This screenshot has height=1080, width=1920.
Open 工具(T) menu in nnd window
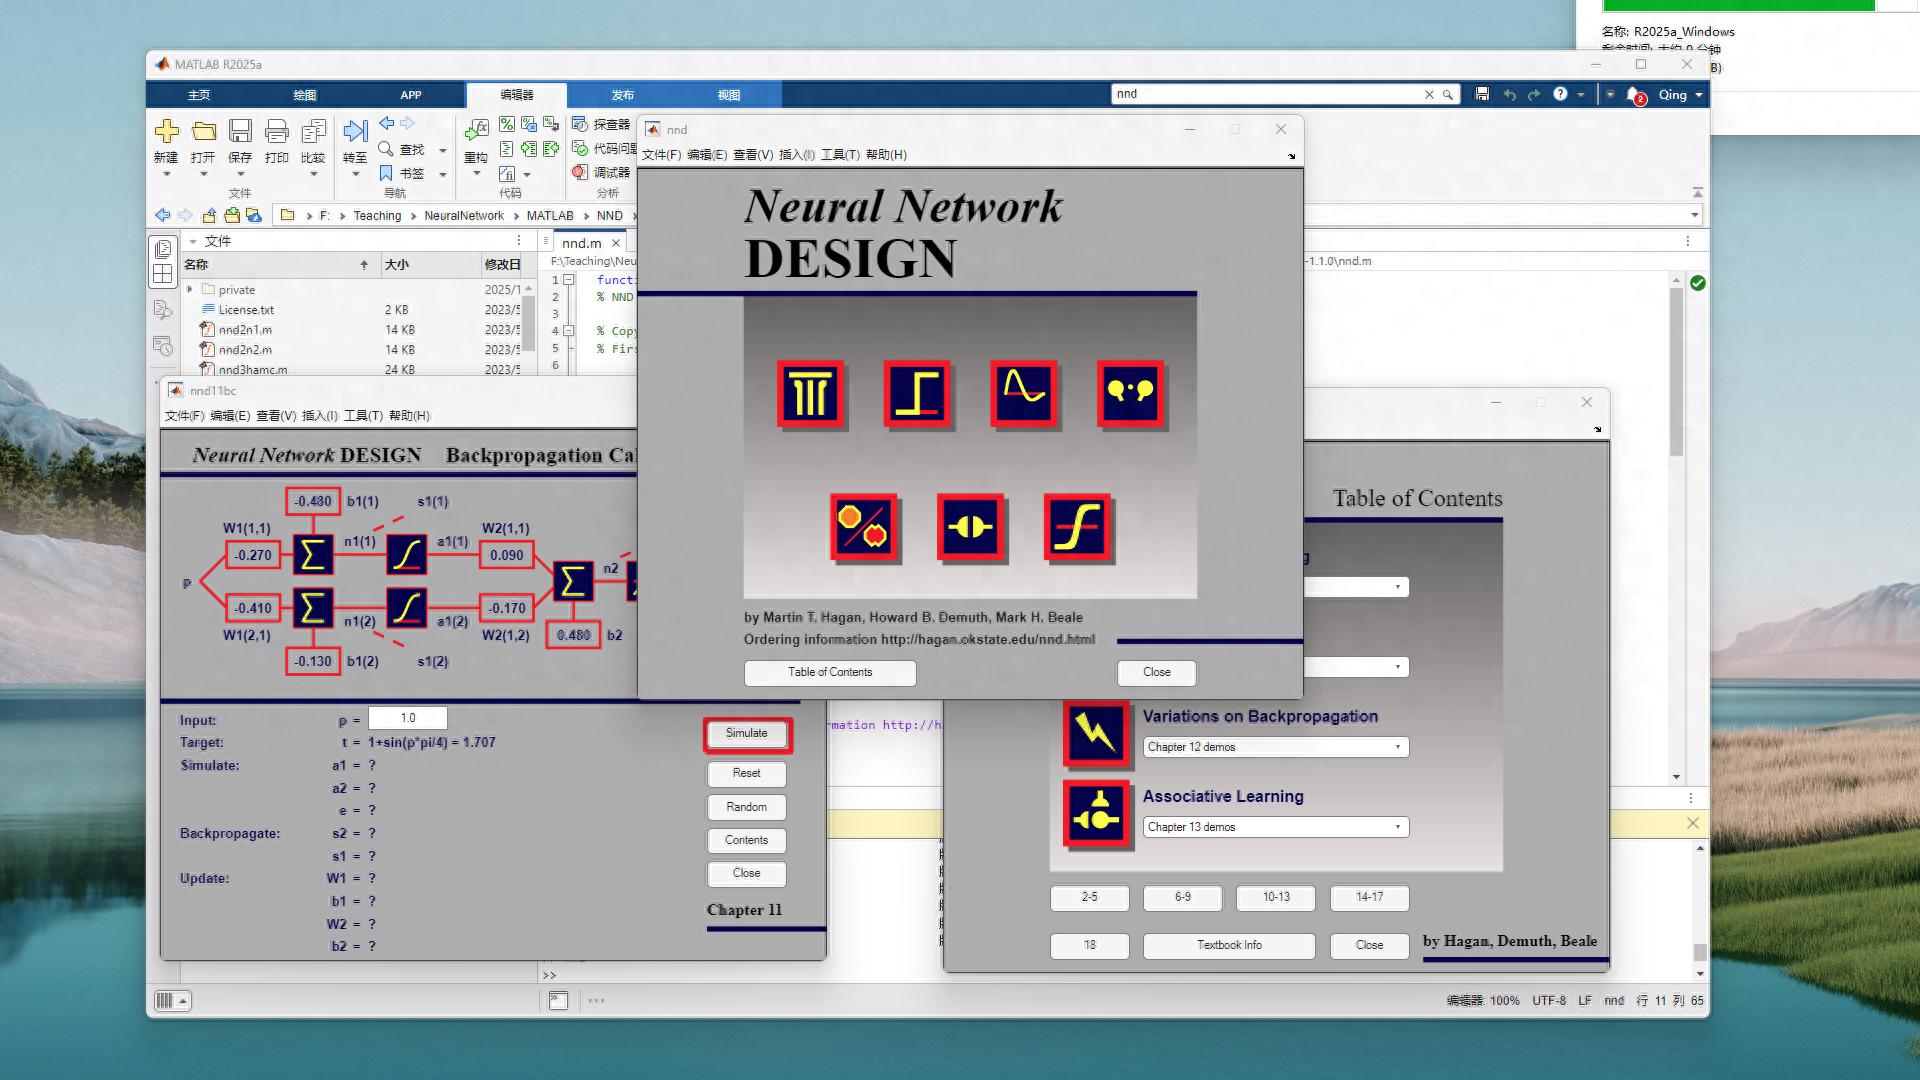coord(840,155)
